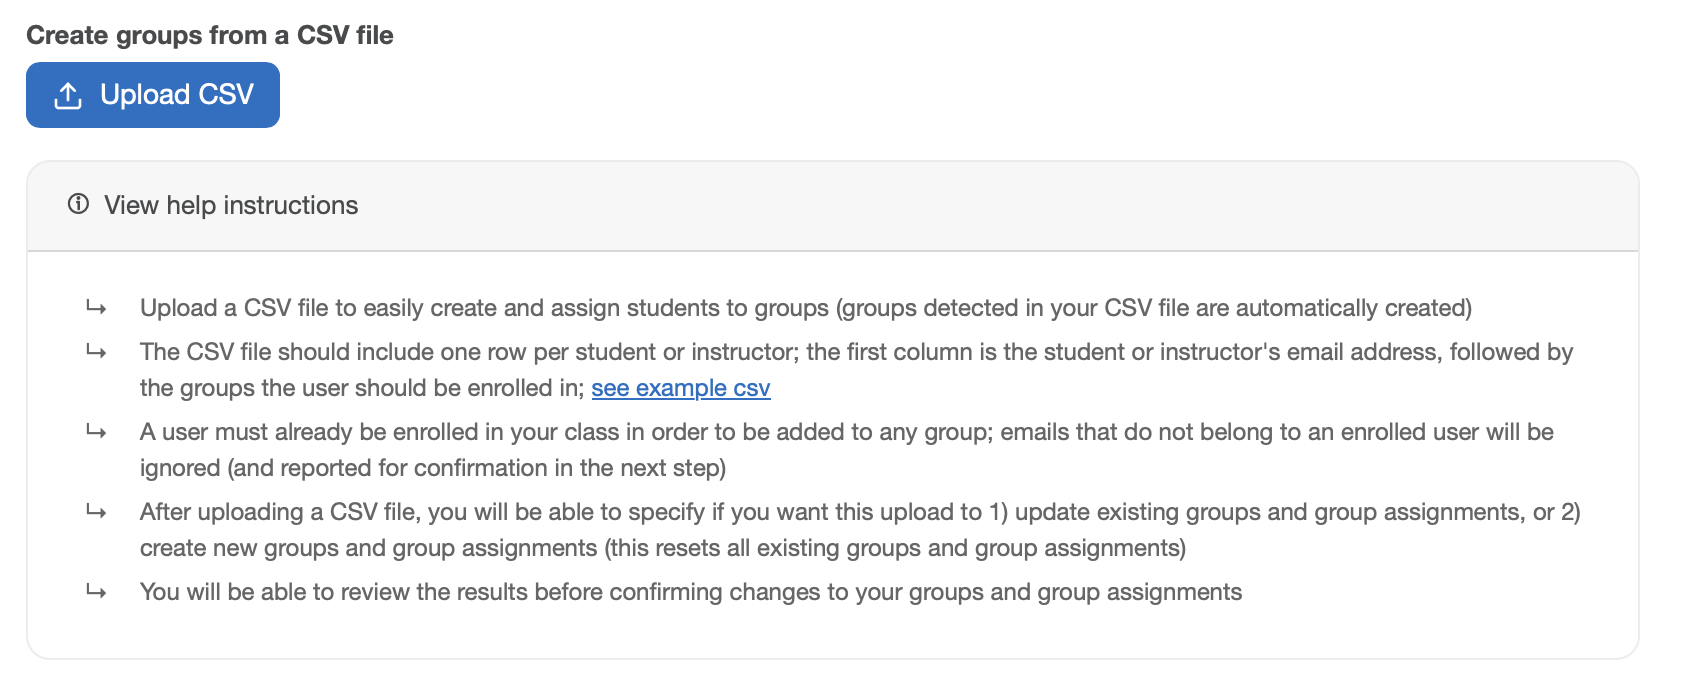Click the line "A user must already be enrolled"
The width and height of the screenshot is (1688, 682).
click(x=847, y=432)
